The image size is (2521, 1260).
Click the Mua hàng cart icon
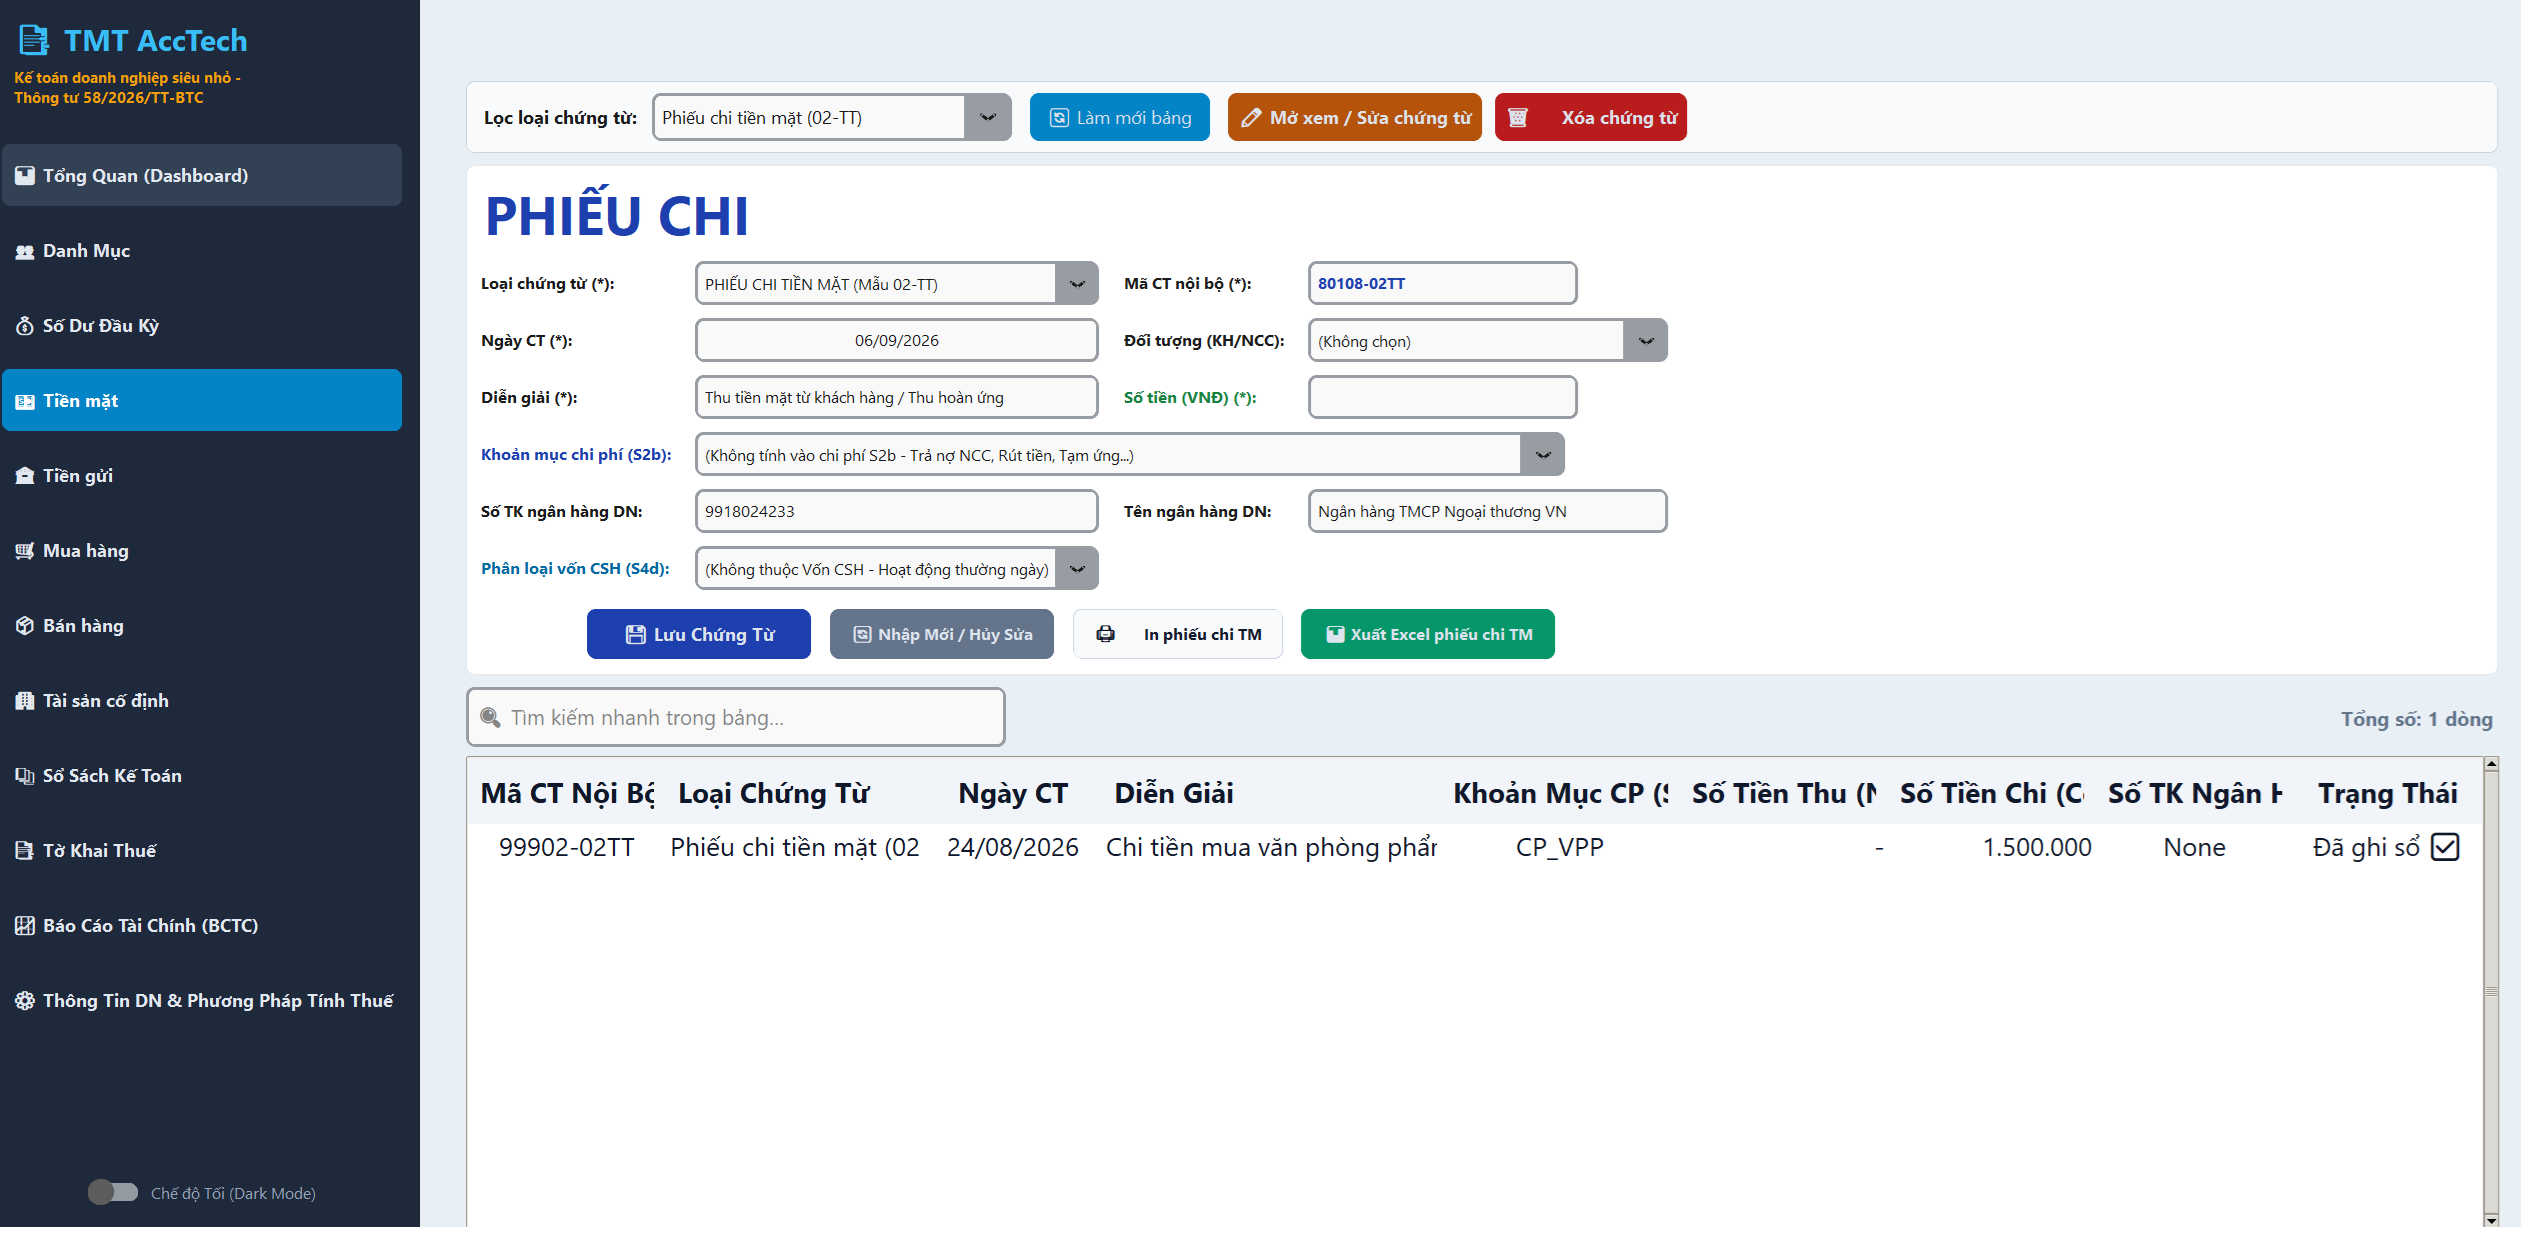click(25, 551)
